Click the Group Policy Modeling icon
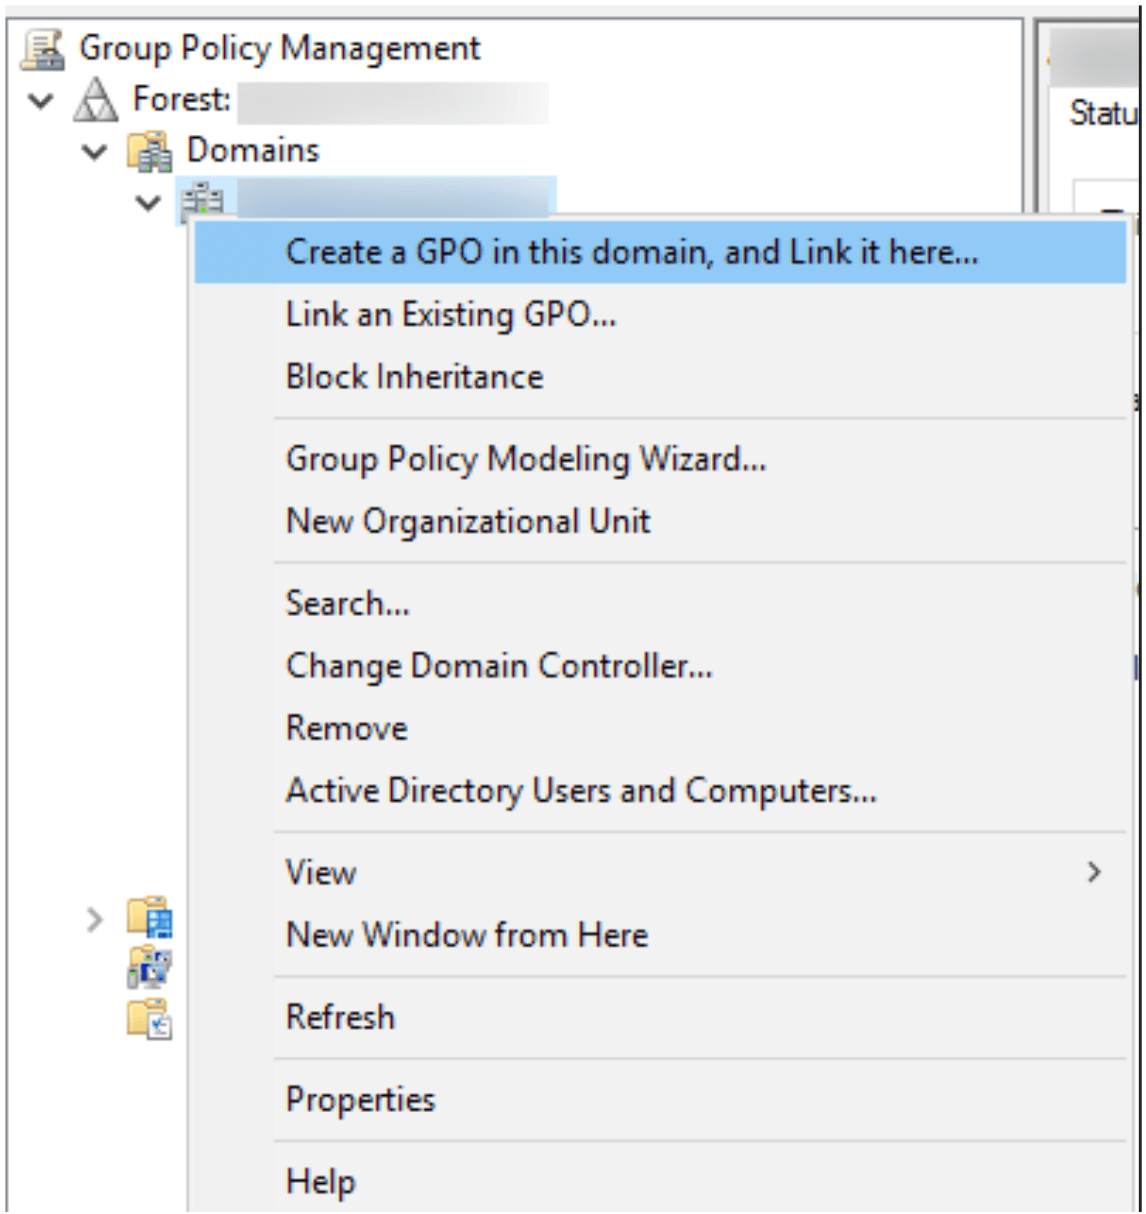This screenshot has height=1214, width=1146. pos(150,967)
